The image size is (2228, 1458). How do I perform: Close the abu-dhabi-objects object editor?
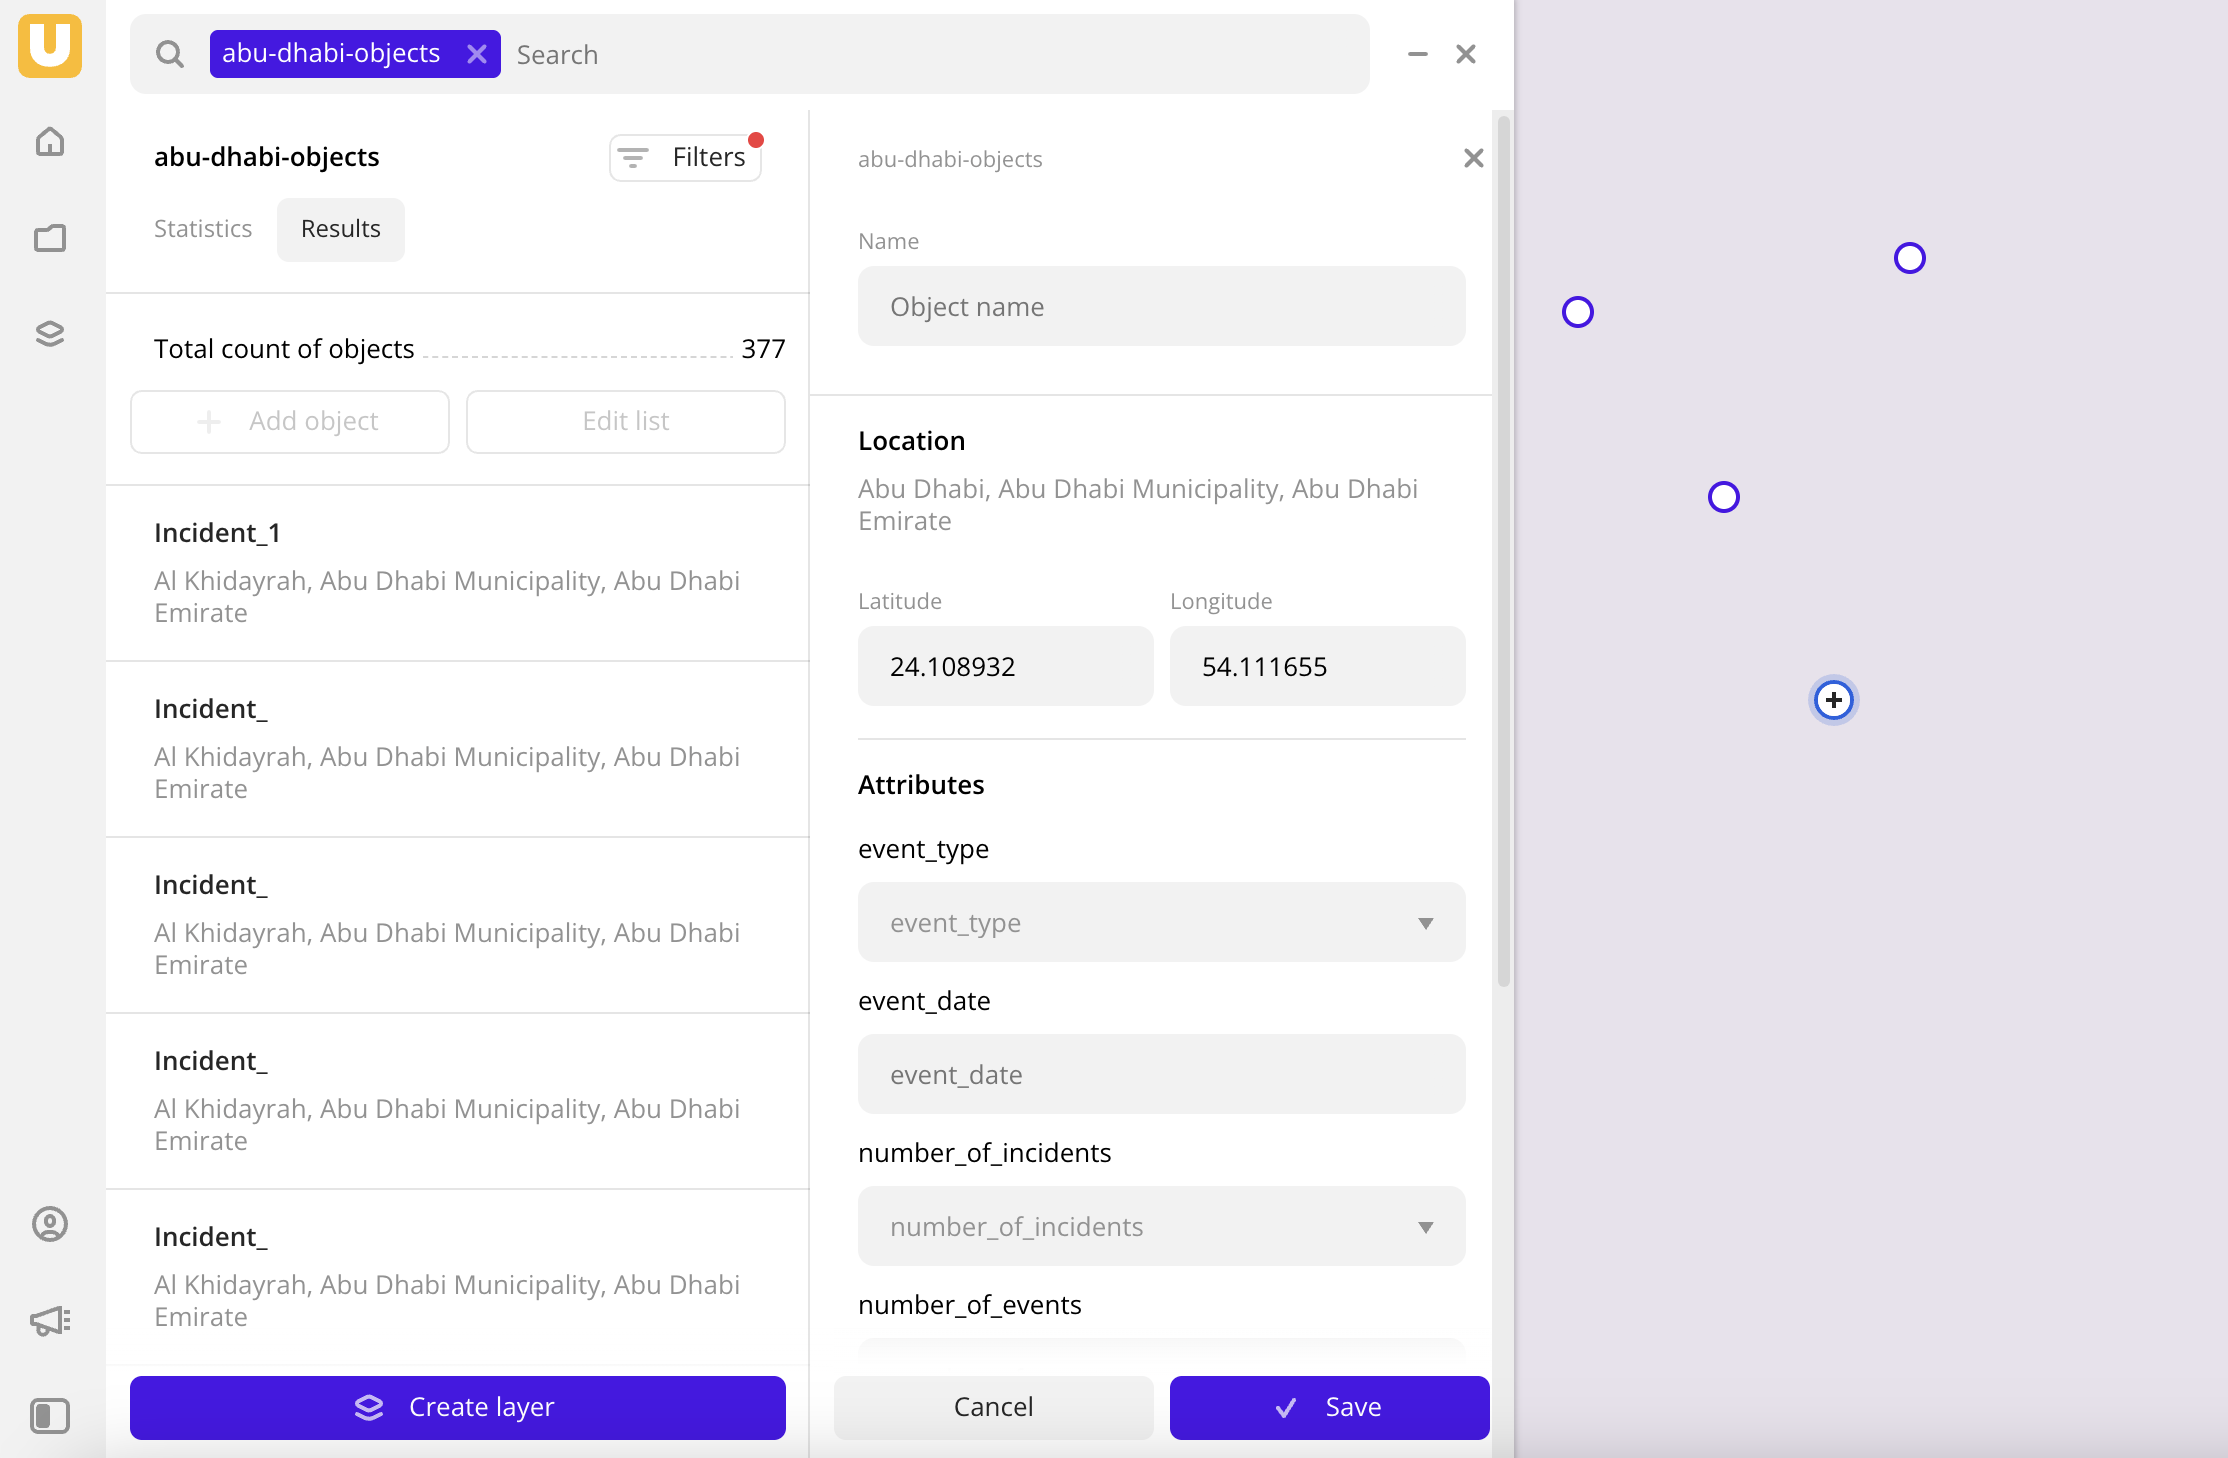coord(1473,158)
